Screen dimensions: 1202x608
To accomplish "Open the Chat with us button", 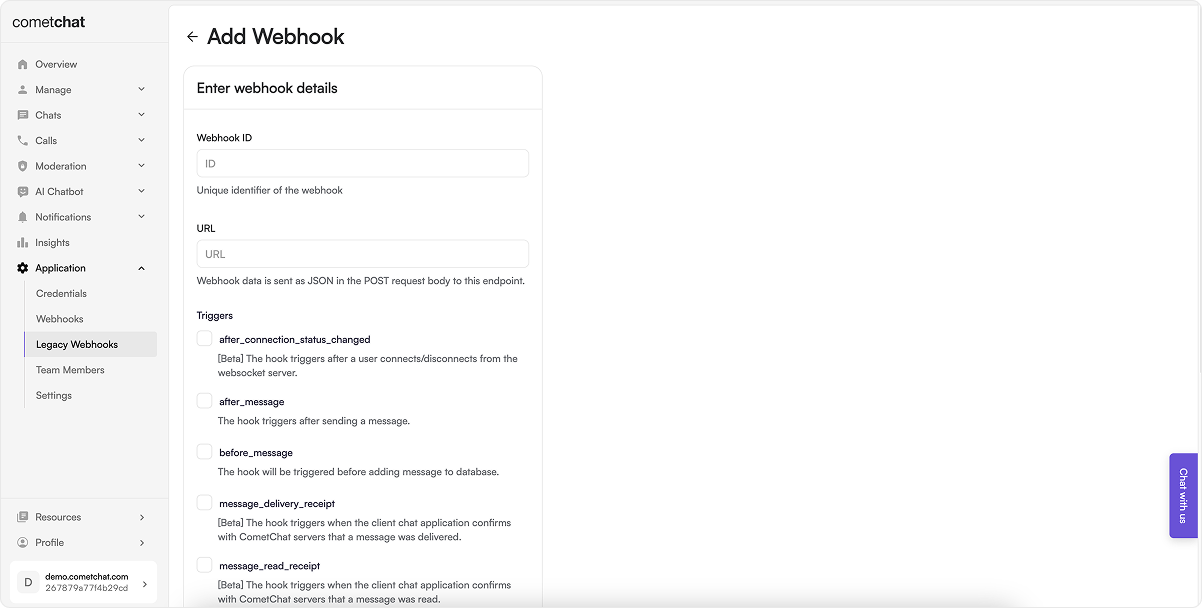I will pos(1183,496).
